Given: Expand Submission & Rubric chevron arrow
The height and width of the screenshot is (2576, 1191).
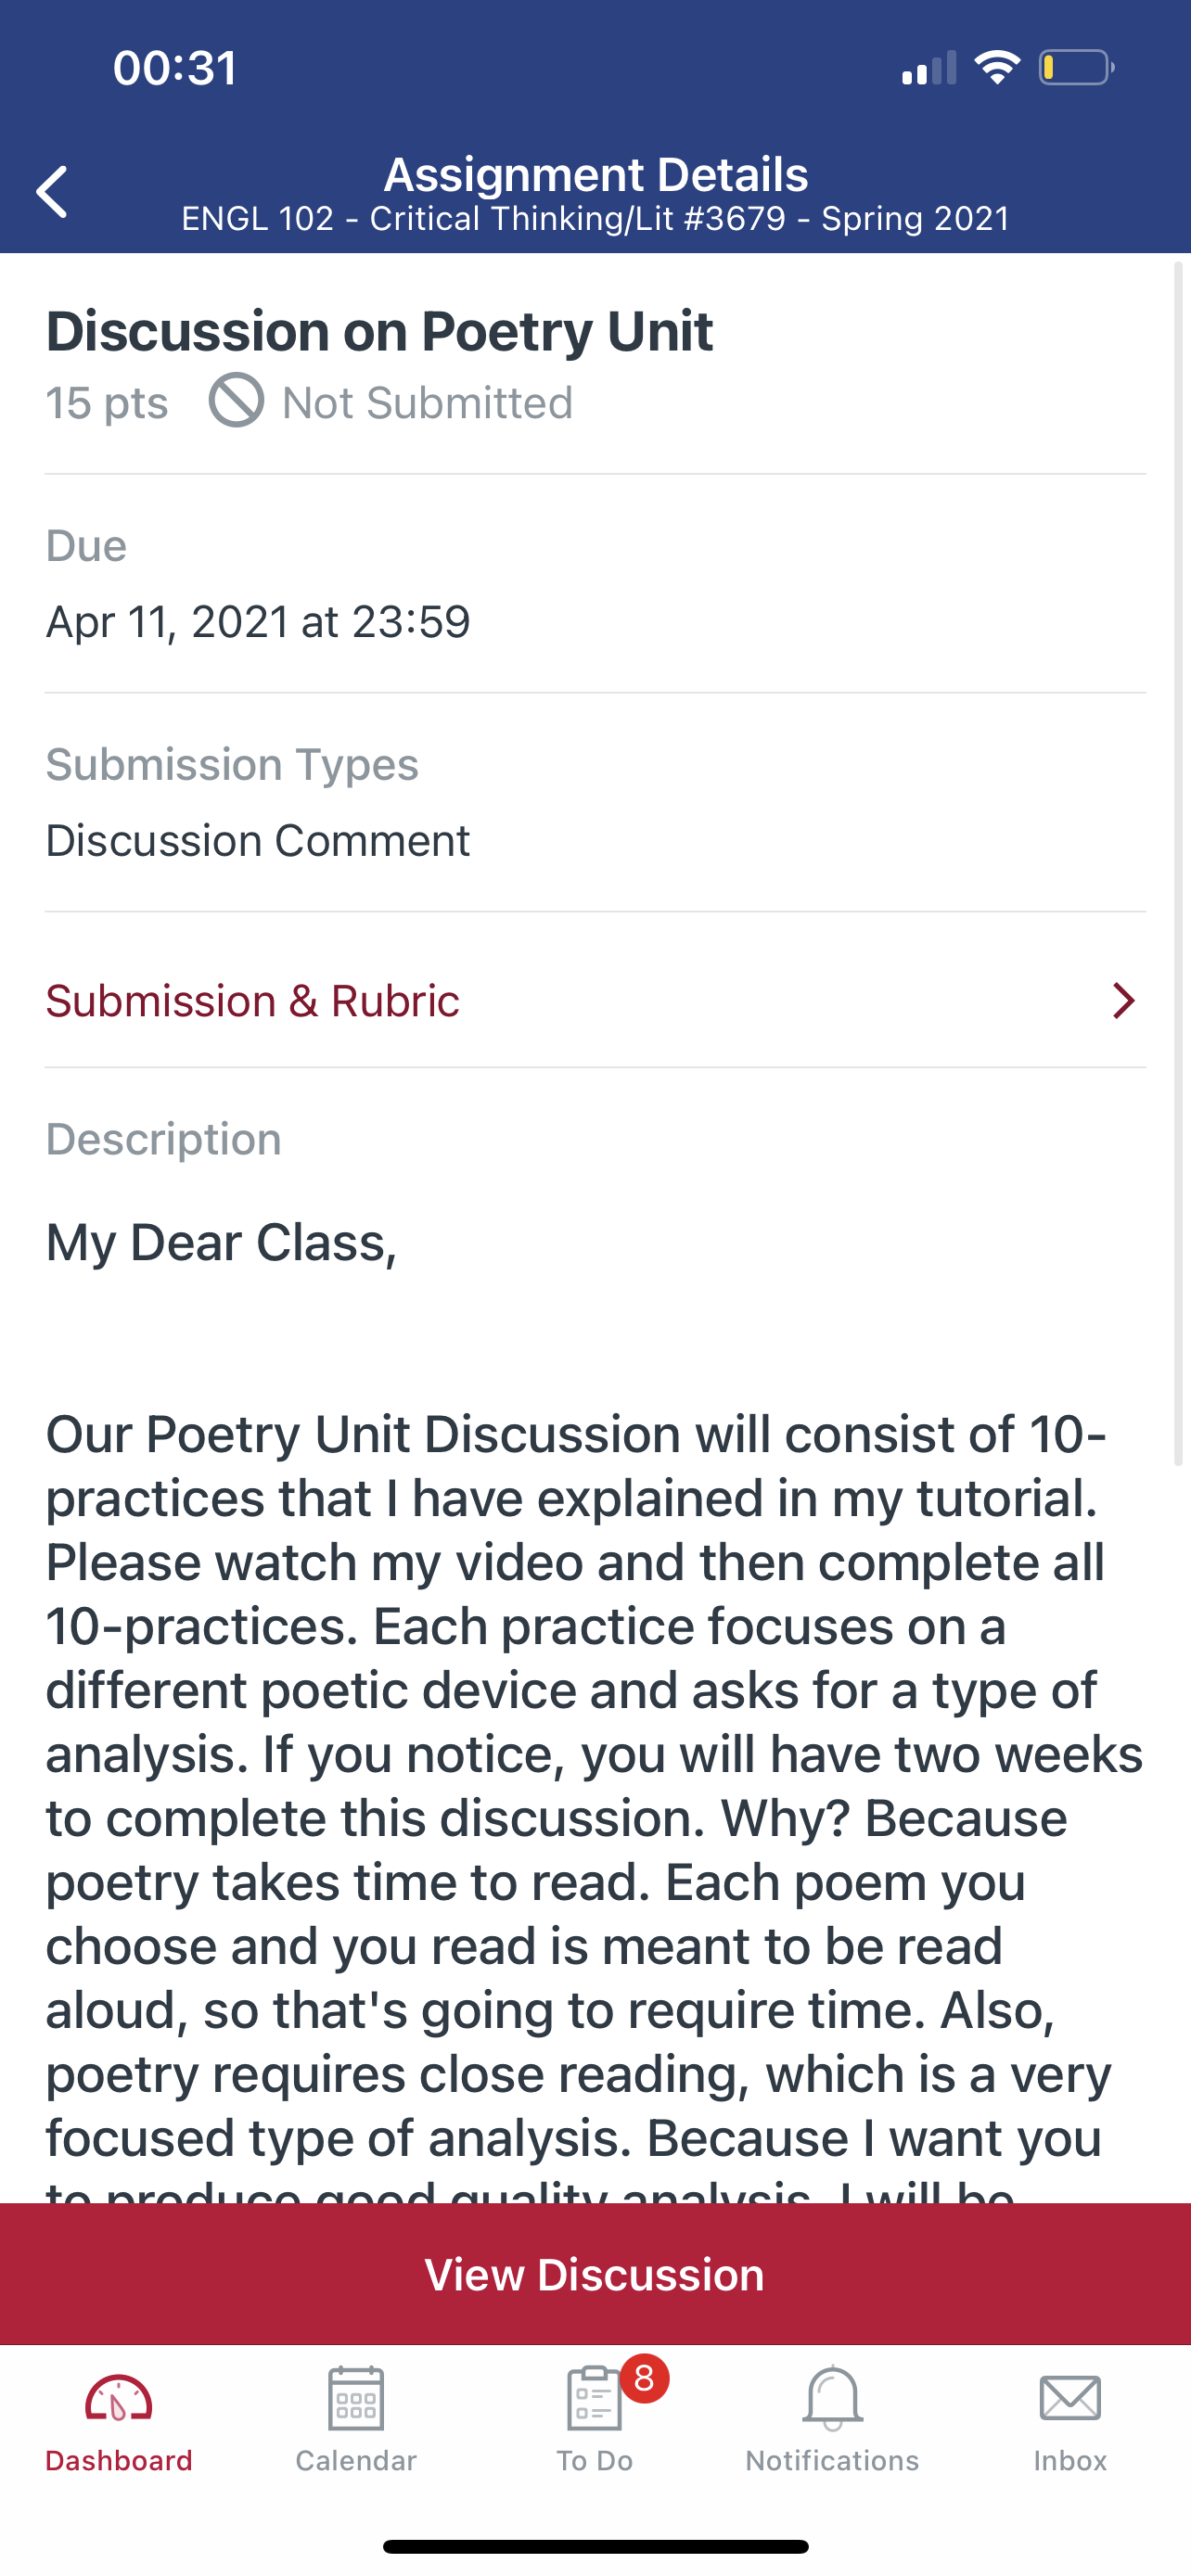Looking at the screenshot, I should click(x=1123, y=1000).
